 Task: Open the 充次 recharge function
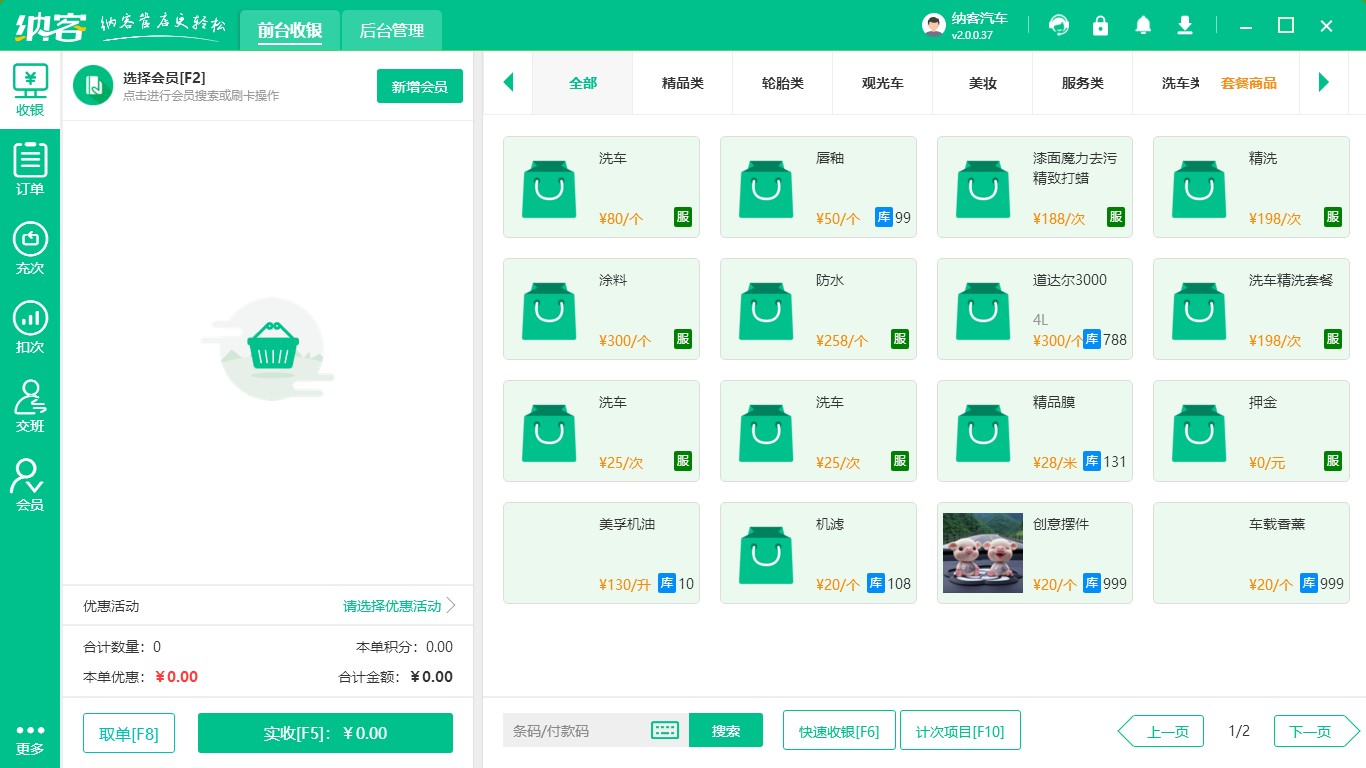pos(30,243)
